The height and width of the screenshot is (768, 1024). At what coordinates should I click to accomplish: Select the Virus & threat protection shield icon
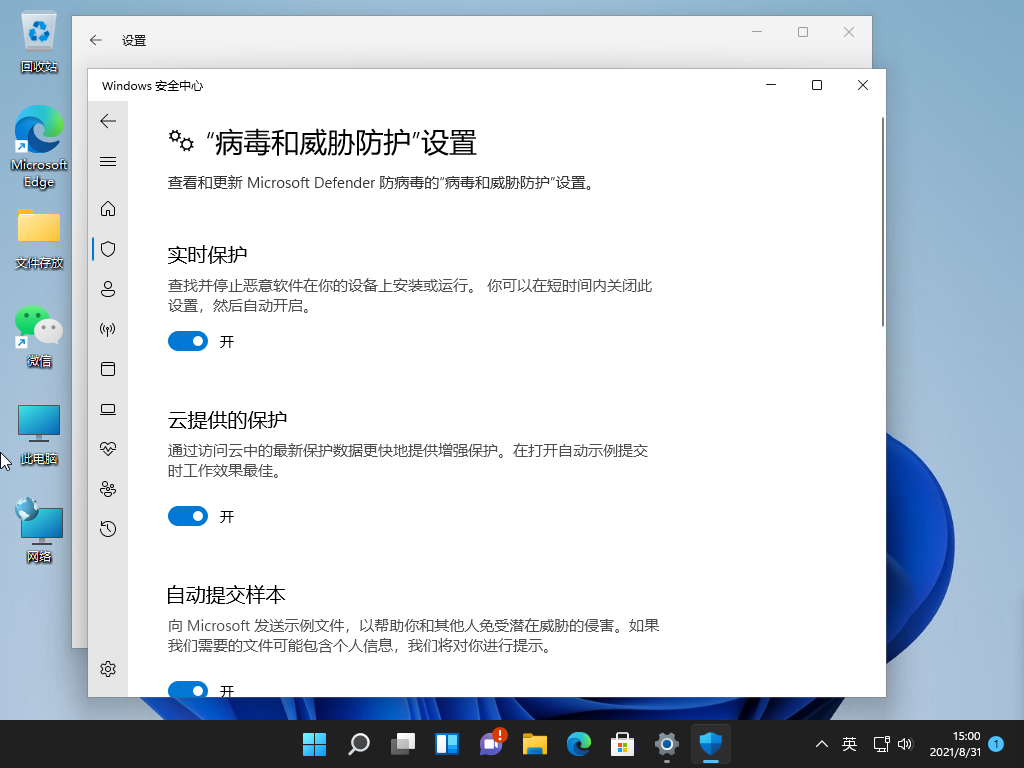point(108,249)
